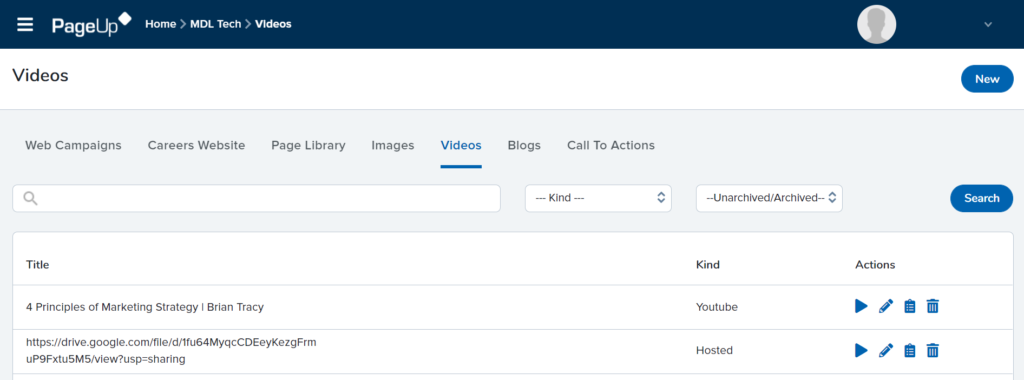Click clipboard icon for the Hosted video
The height and width of the screenshot is (380, 1024).
click(x=909, y=351)
